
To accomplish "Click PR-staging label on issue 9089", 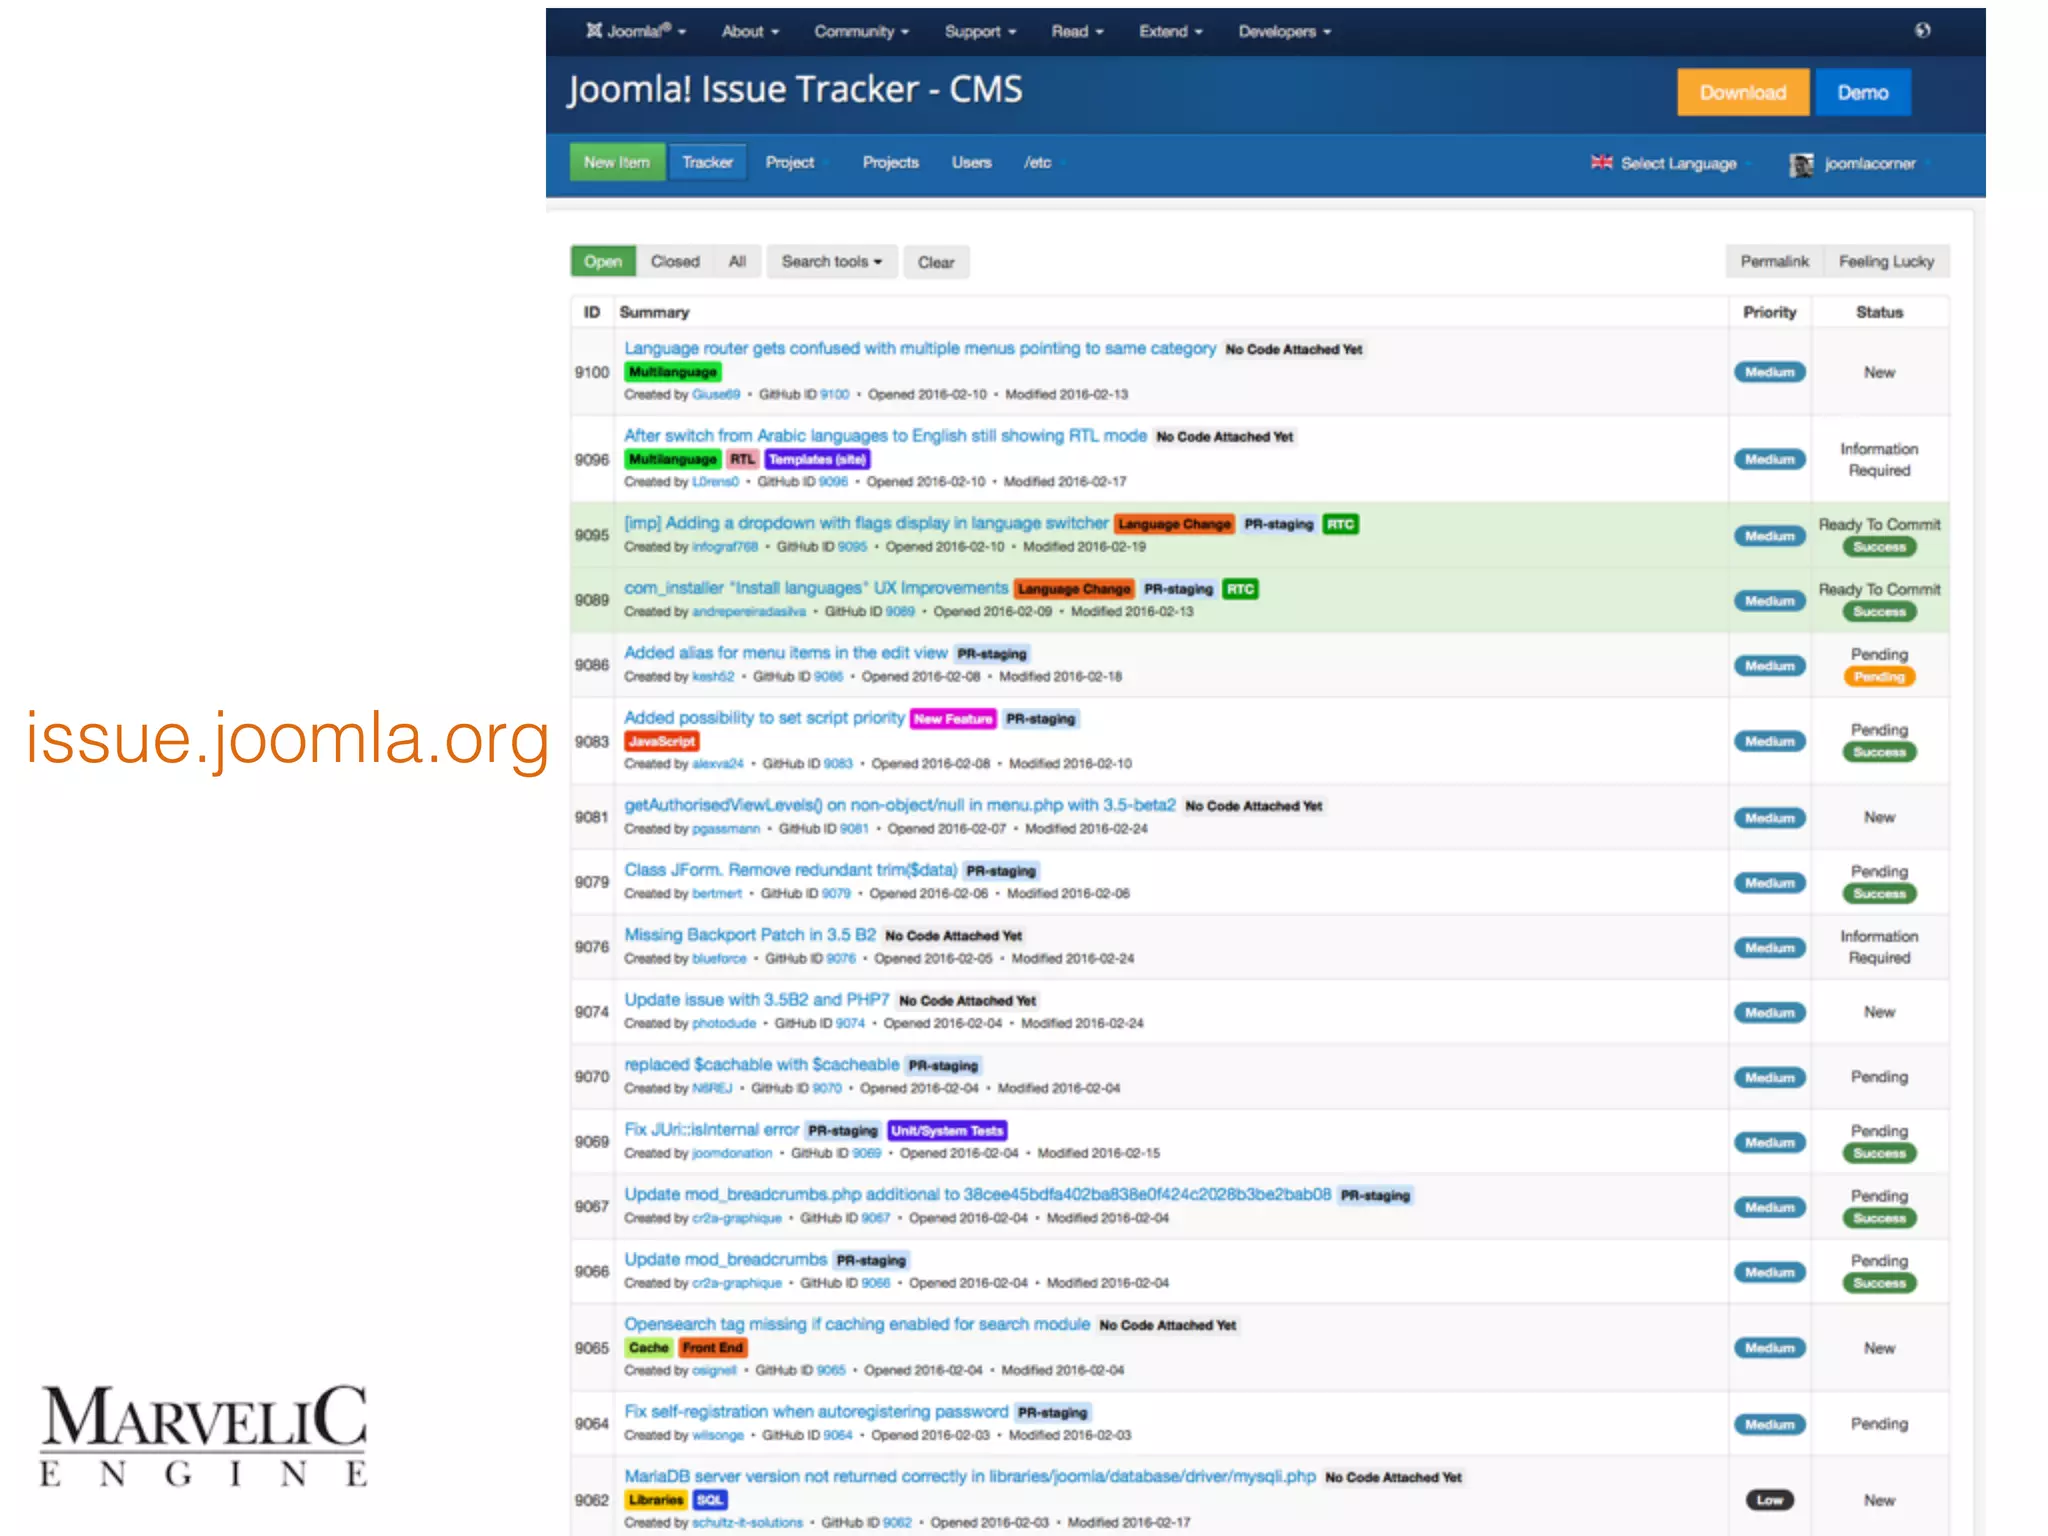I will point(1178,589).
